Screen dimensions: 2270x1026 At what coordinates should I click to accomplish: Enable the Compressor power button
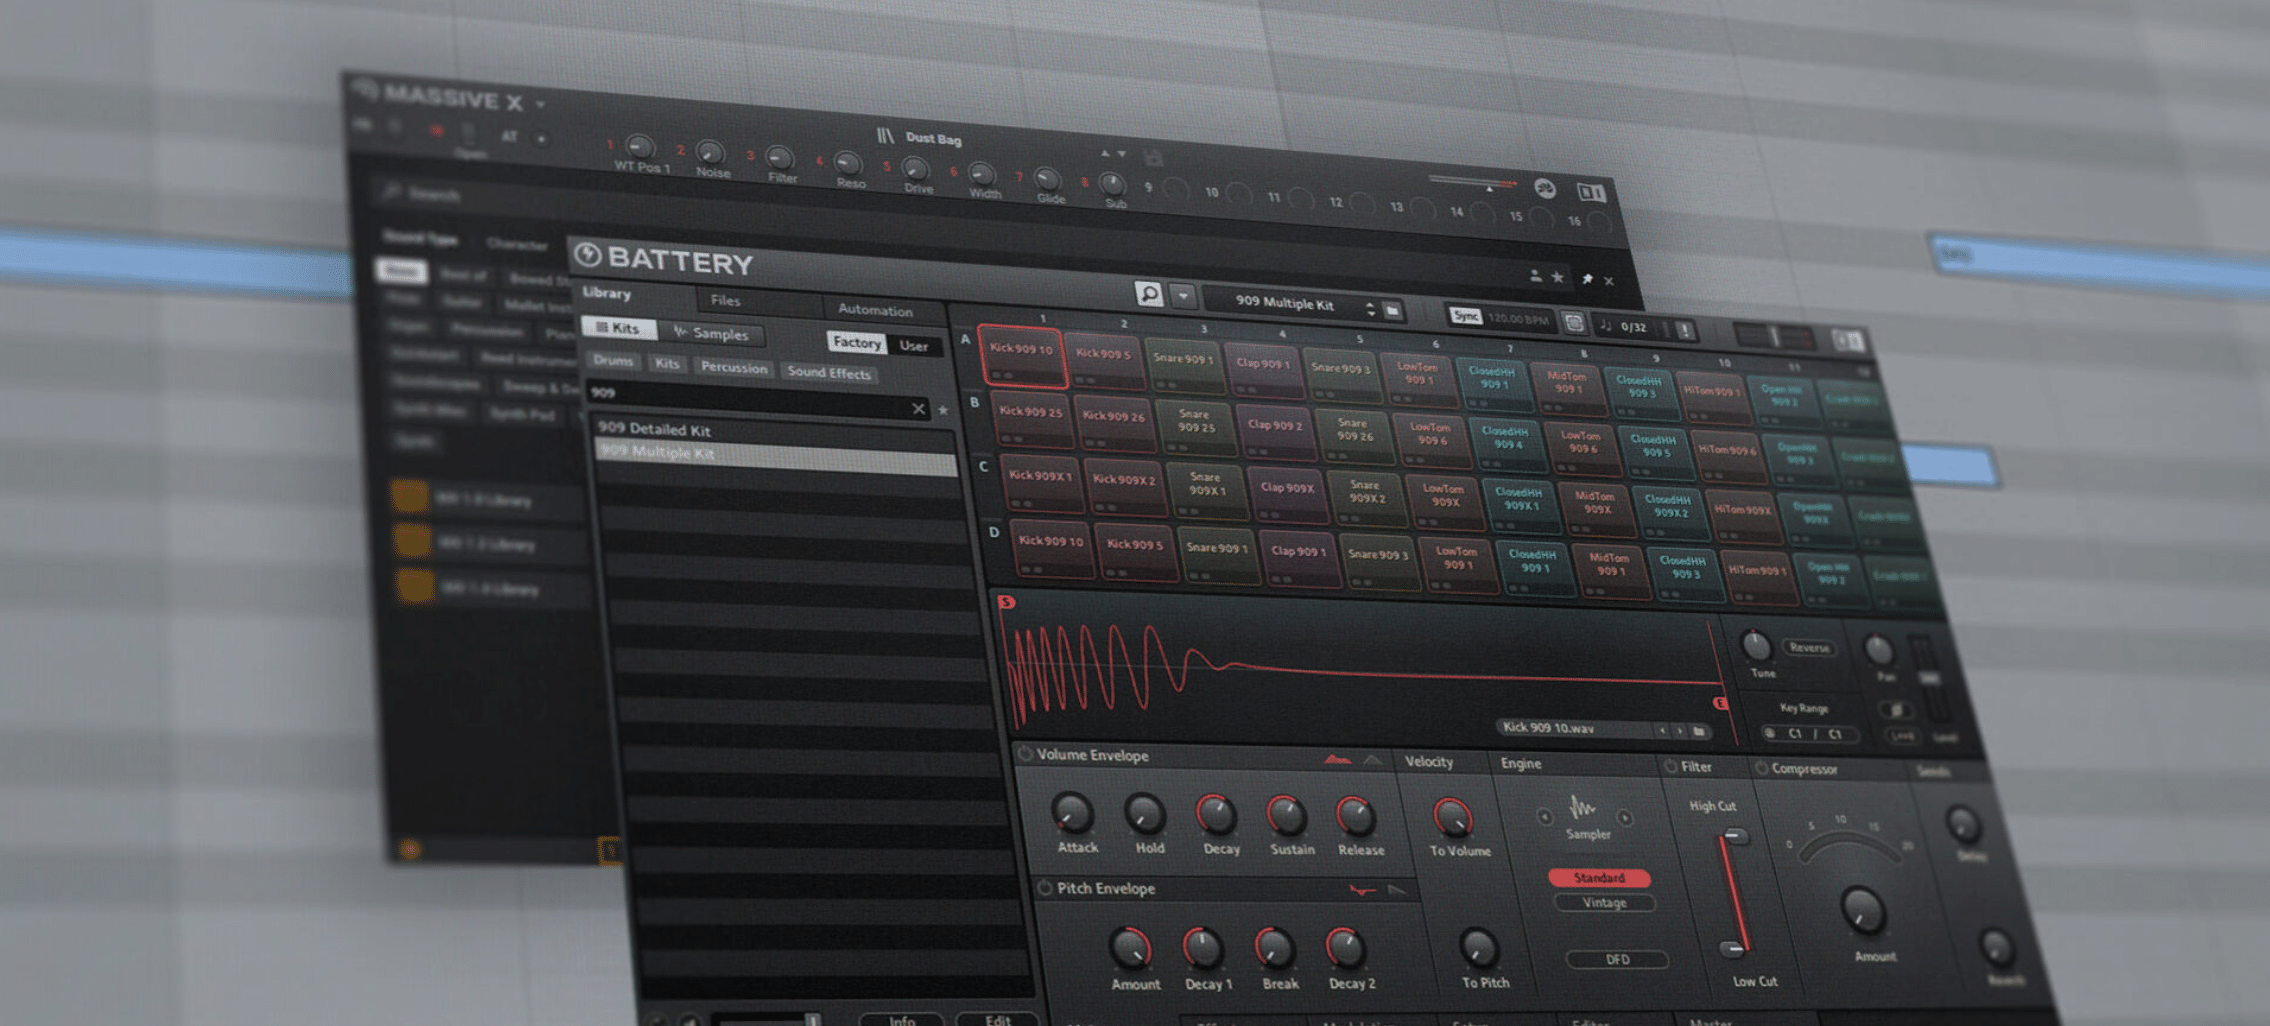[1761, 769]
